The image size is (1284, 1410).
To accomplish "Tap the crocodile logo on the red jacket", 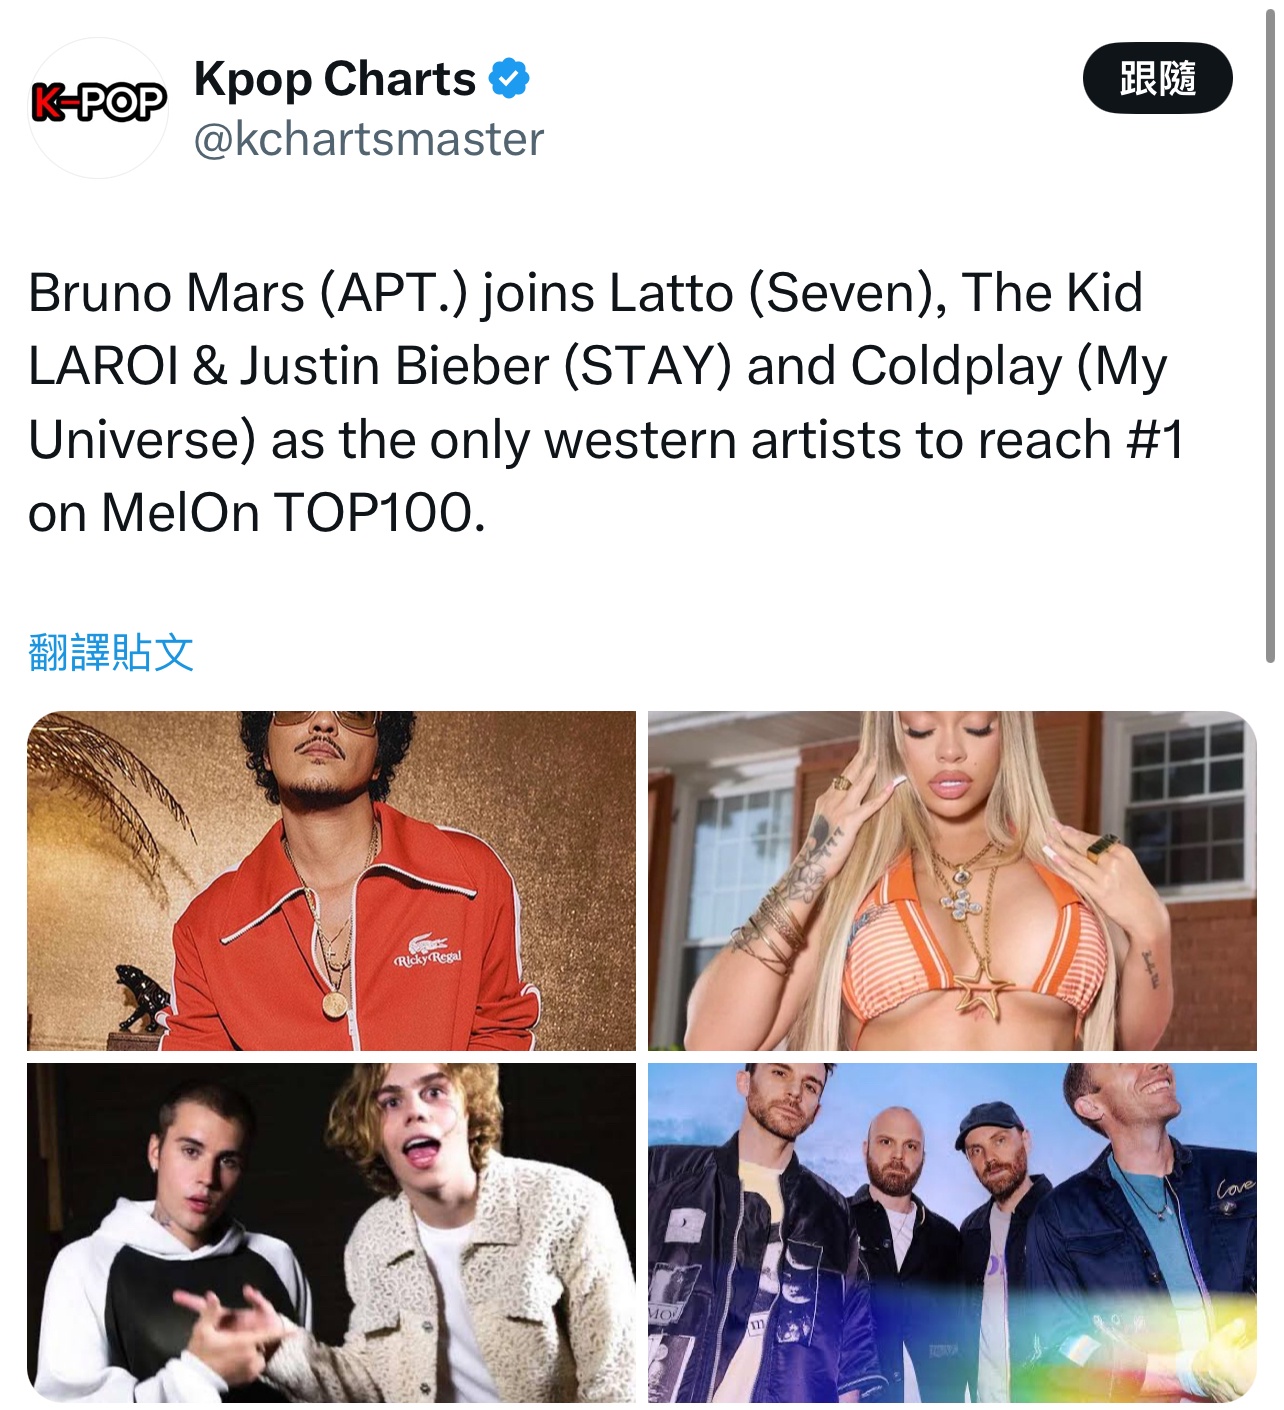I will coord(427,943).
